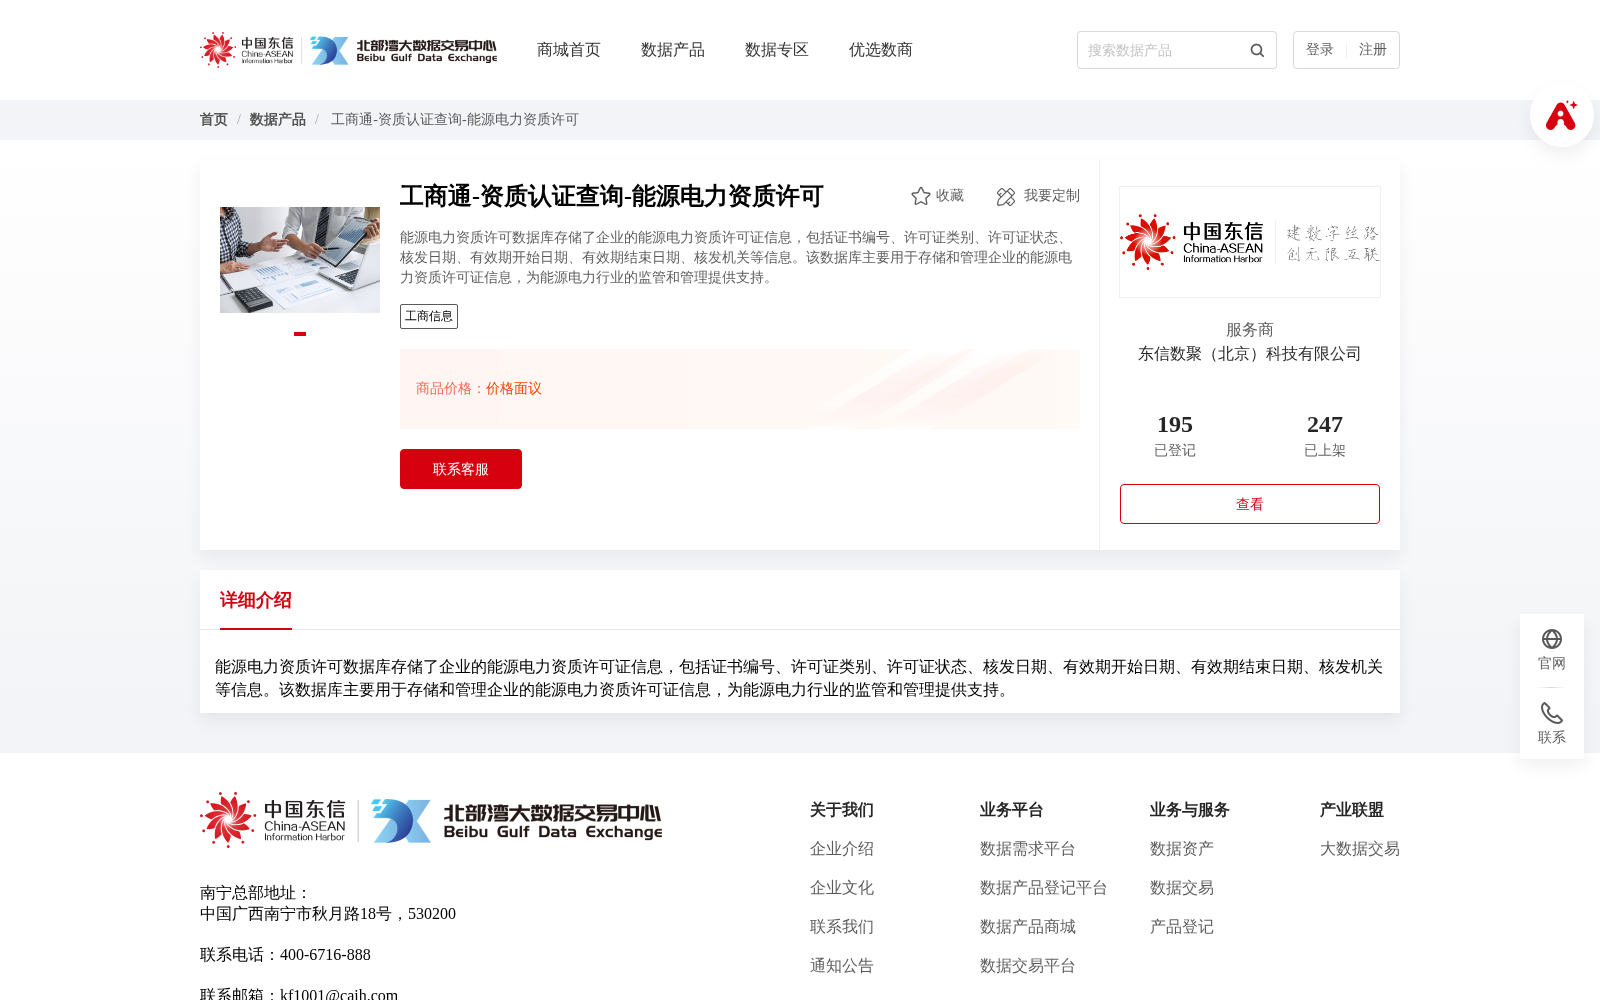The width and height of the screenshot is (1600, 1000).
Task: Open the floating AI assistant icon
Action: 1561,116
